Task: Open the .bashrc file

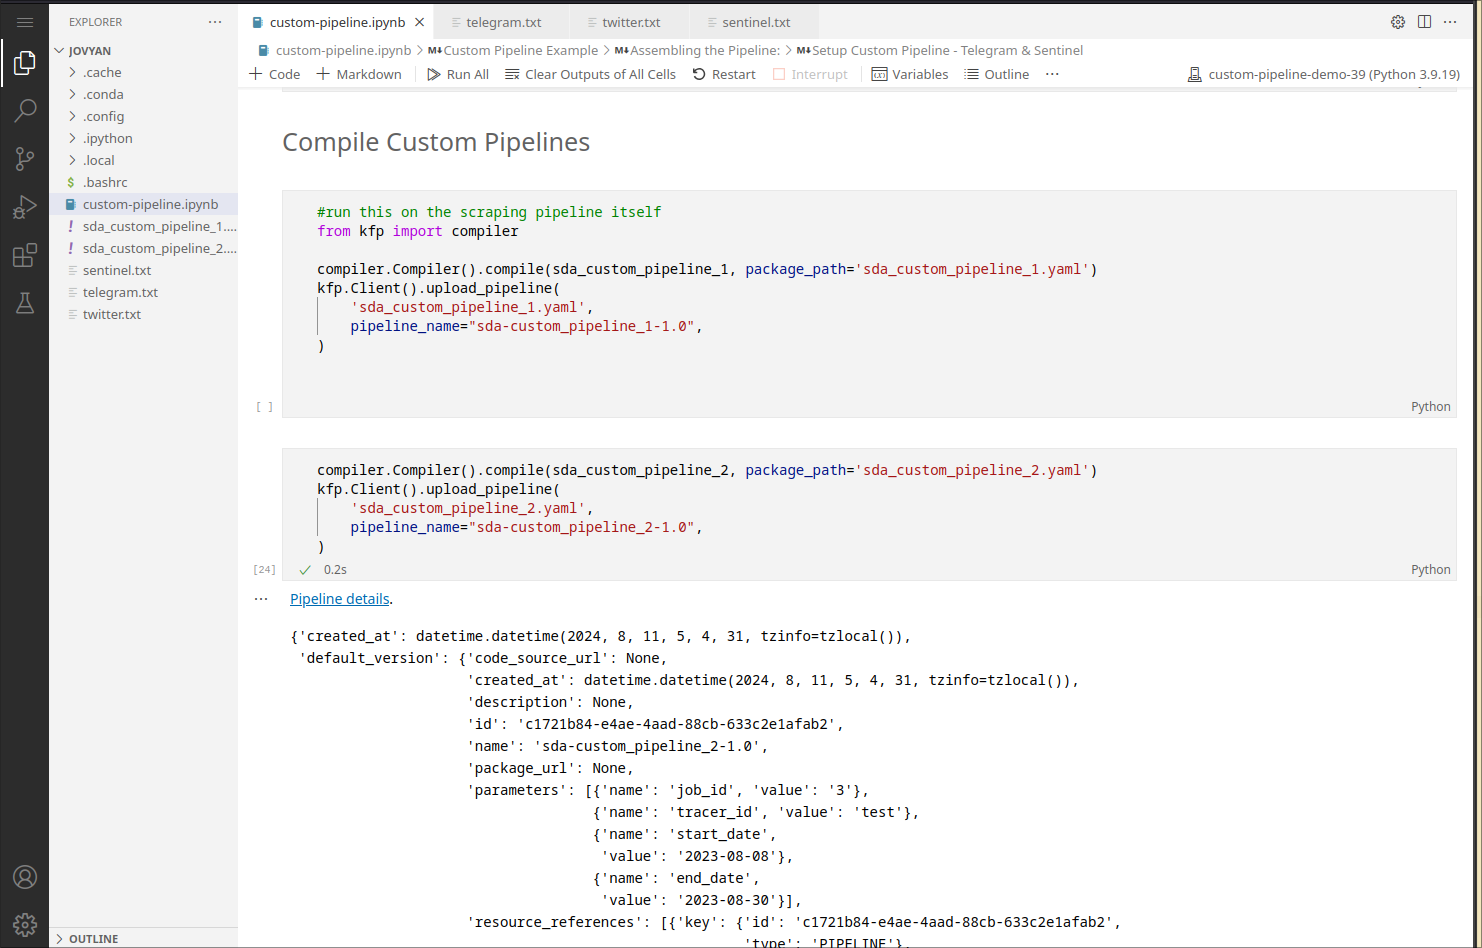Action: click(x=143, y=182)
